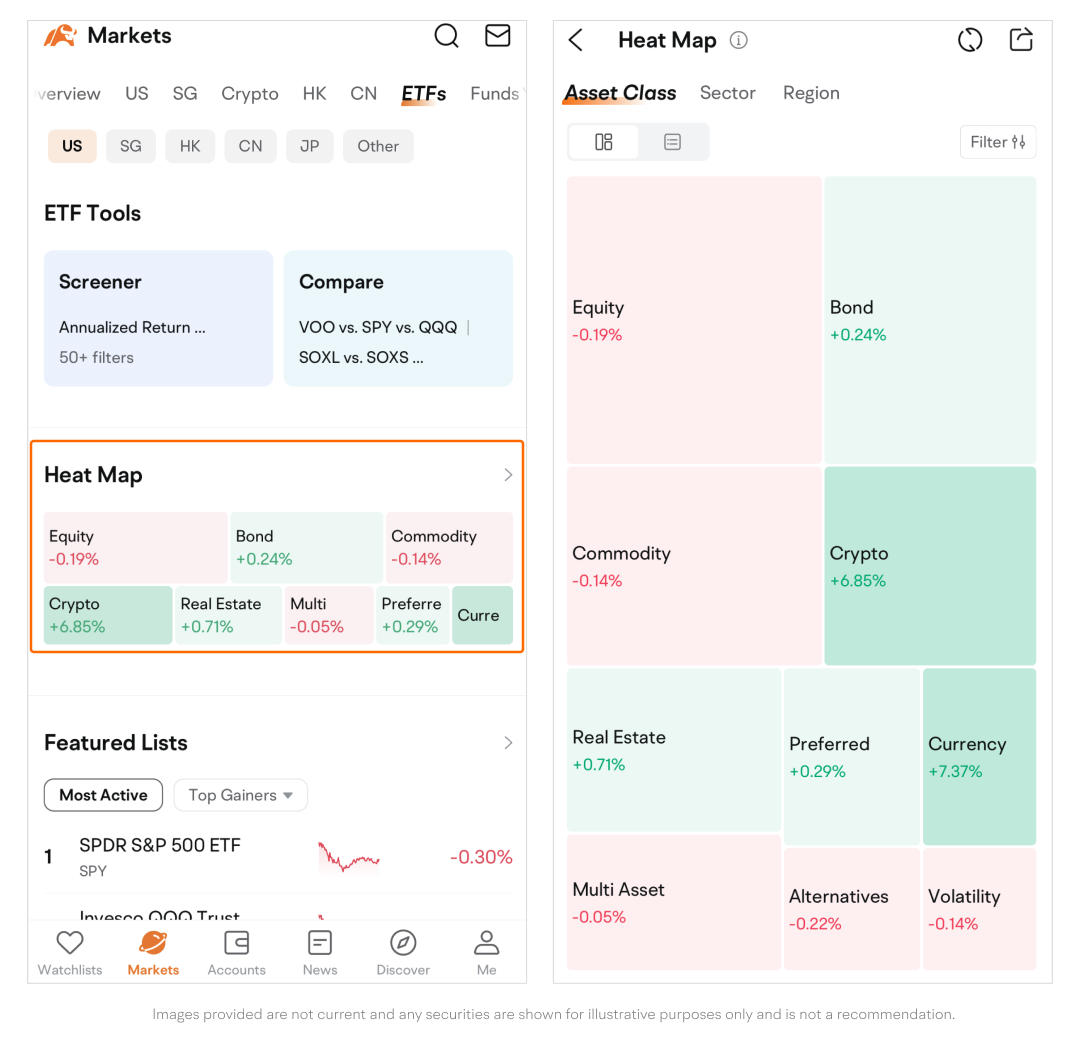Tap the green Crypto +6.85% tile
This screenshot has height=1044, width=1080.
click(x=929, y=566)
